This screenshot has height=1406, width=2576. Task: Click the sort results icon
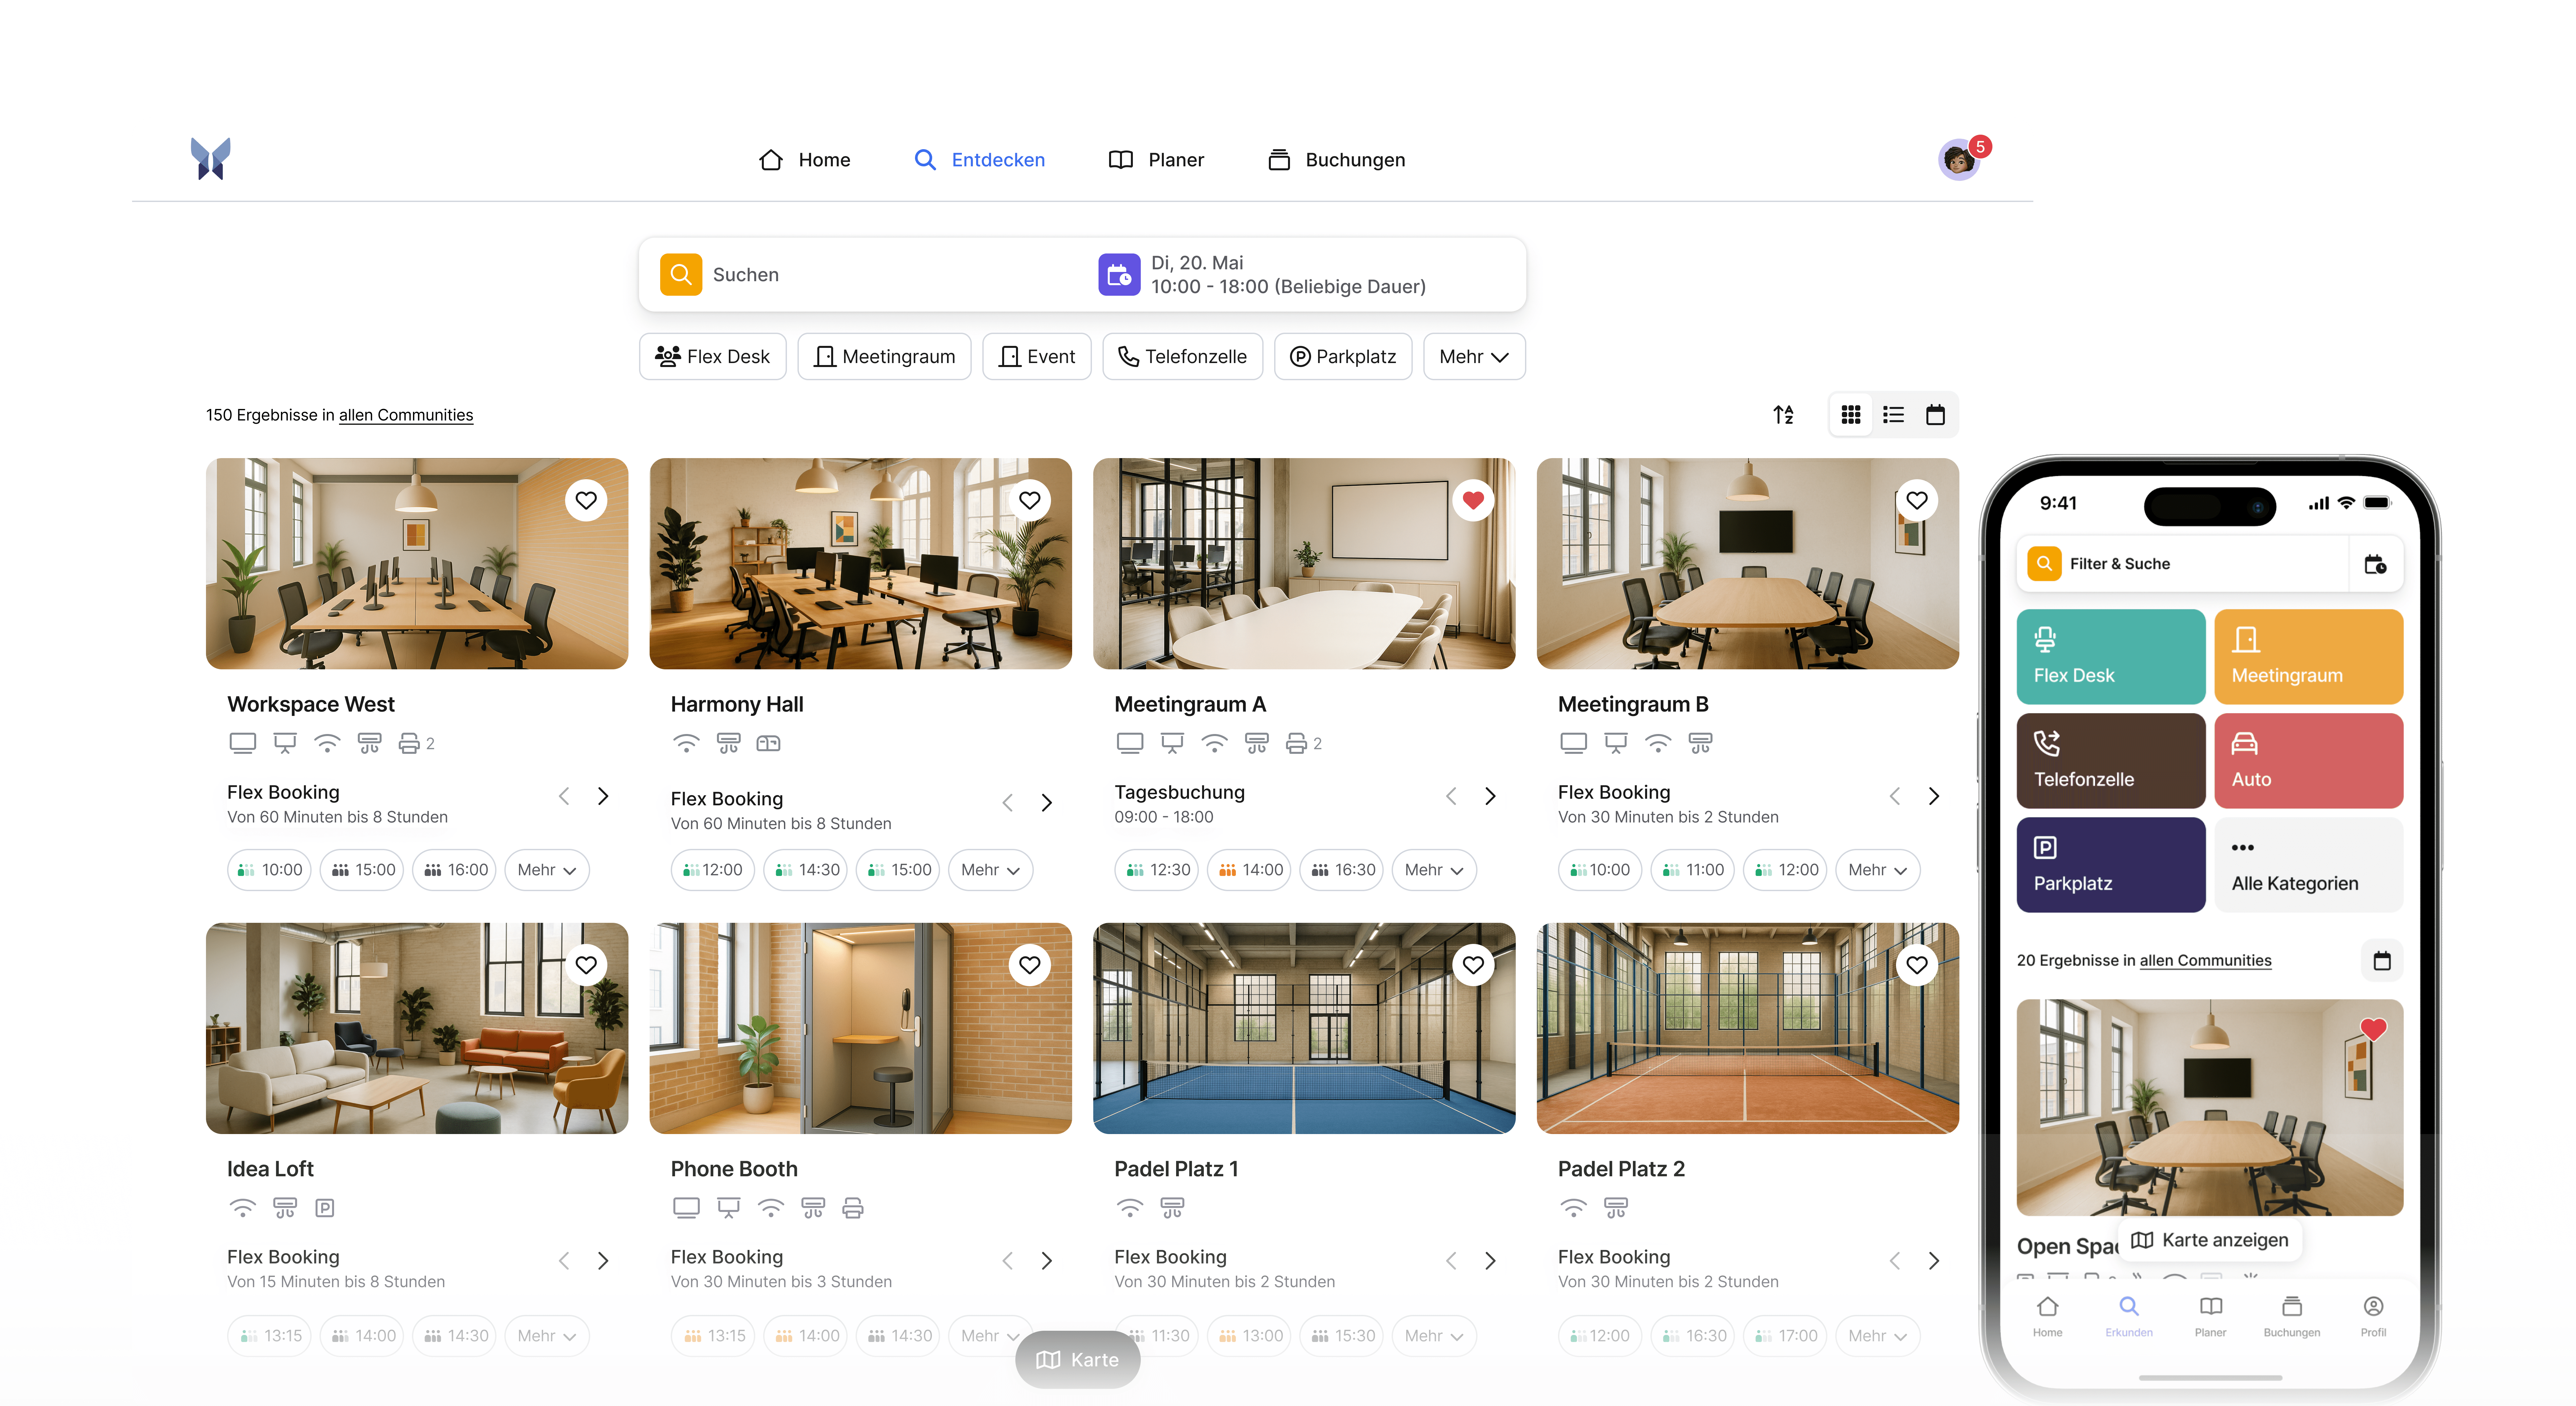[x=1783, y=414]
